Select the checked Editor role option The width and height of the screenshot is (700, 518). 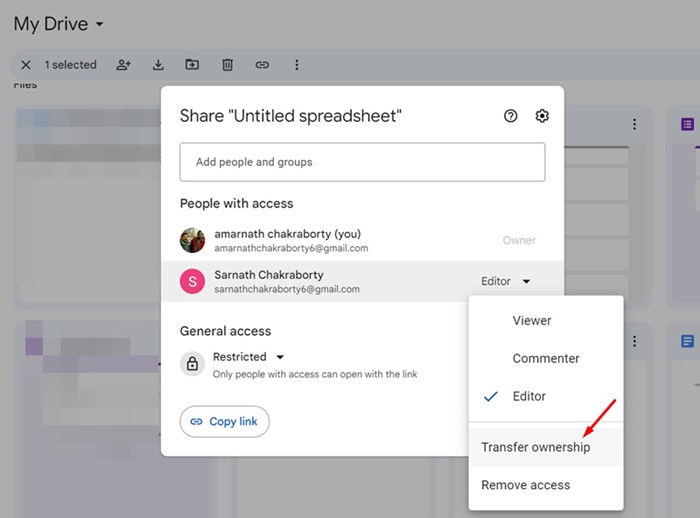point(546,397)
